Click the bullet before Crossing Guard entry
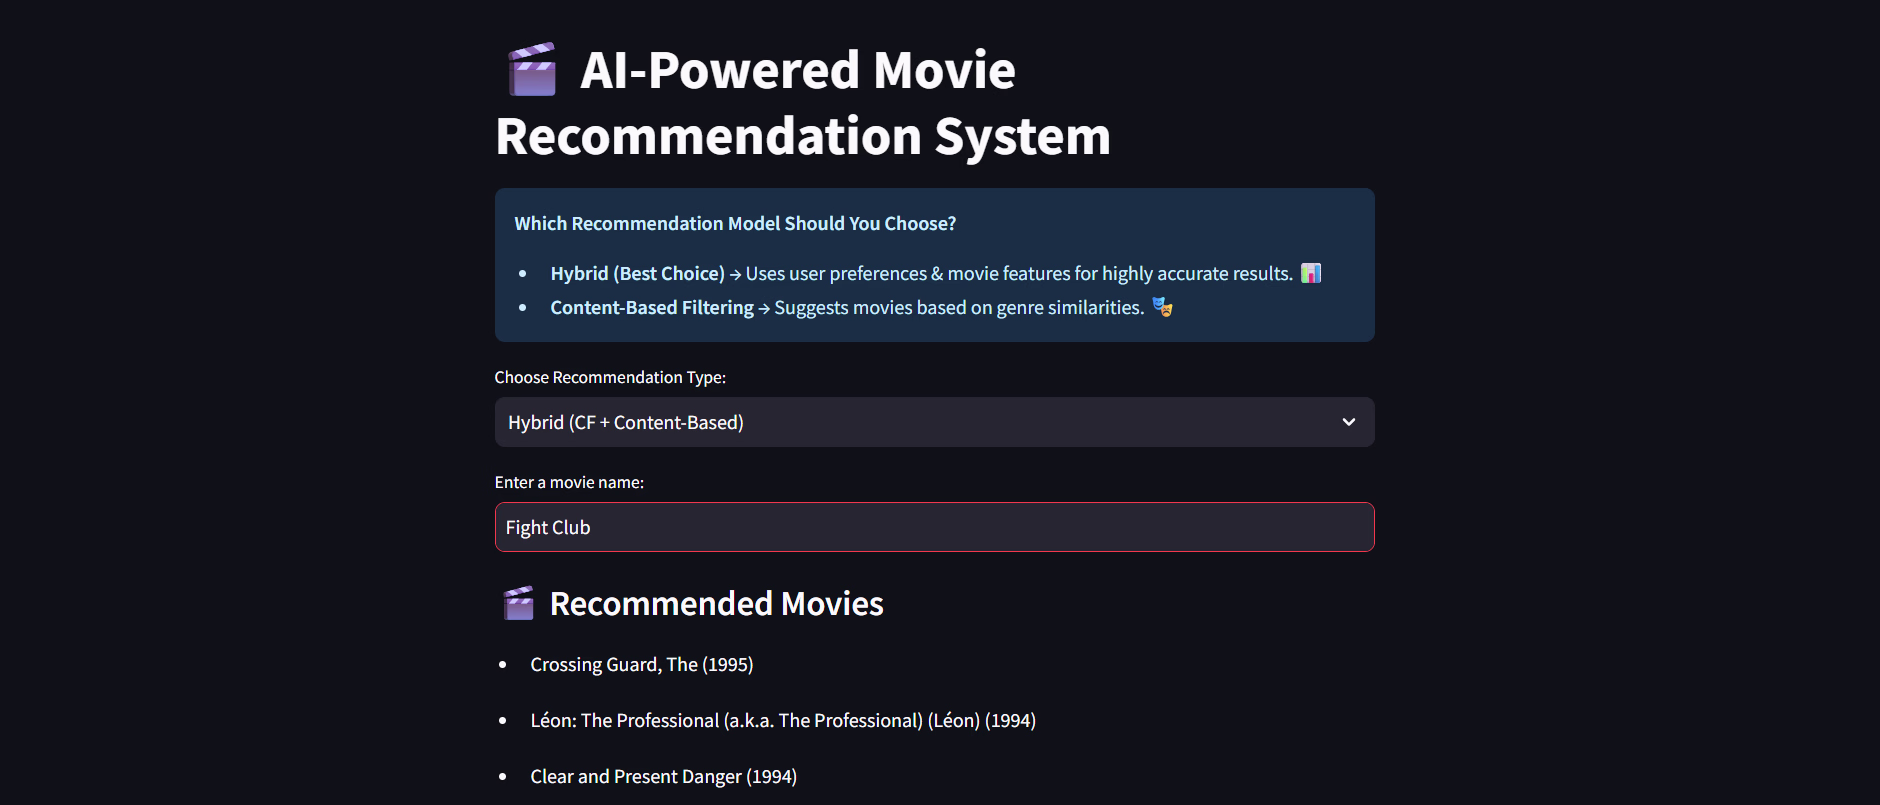This screenshot has height=805, width=1880. pyautogui.click(x=502, y=665)
